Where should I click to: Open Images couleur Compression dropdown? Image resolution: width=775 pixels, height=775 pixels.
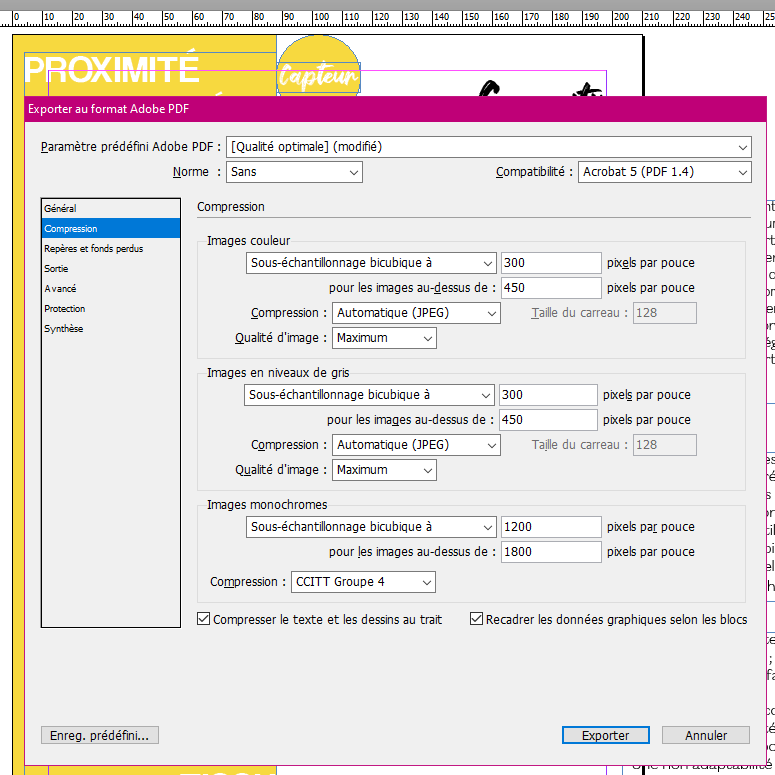[x=416, y=313]
